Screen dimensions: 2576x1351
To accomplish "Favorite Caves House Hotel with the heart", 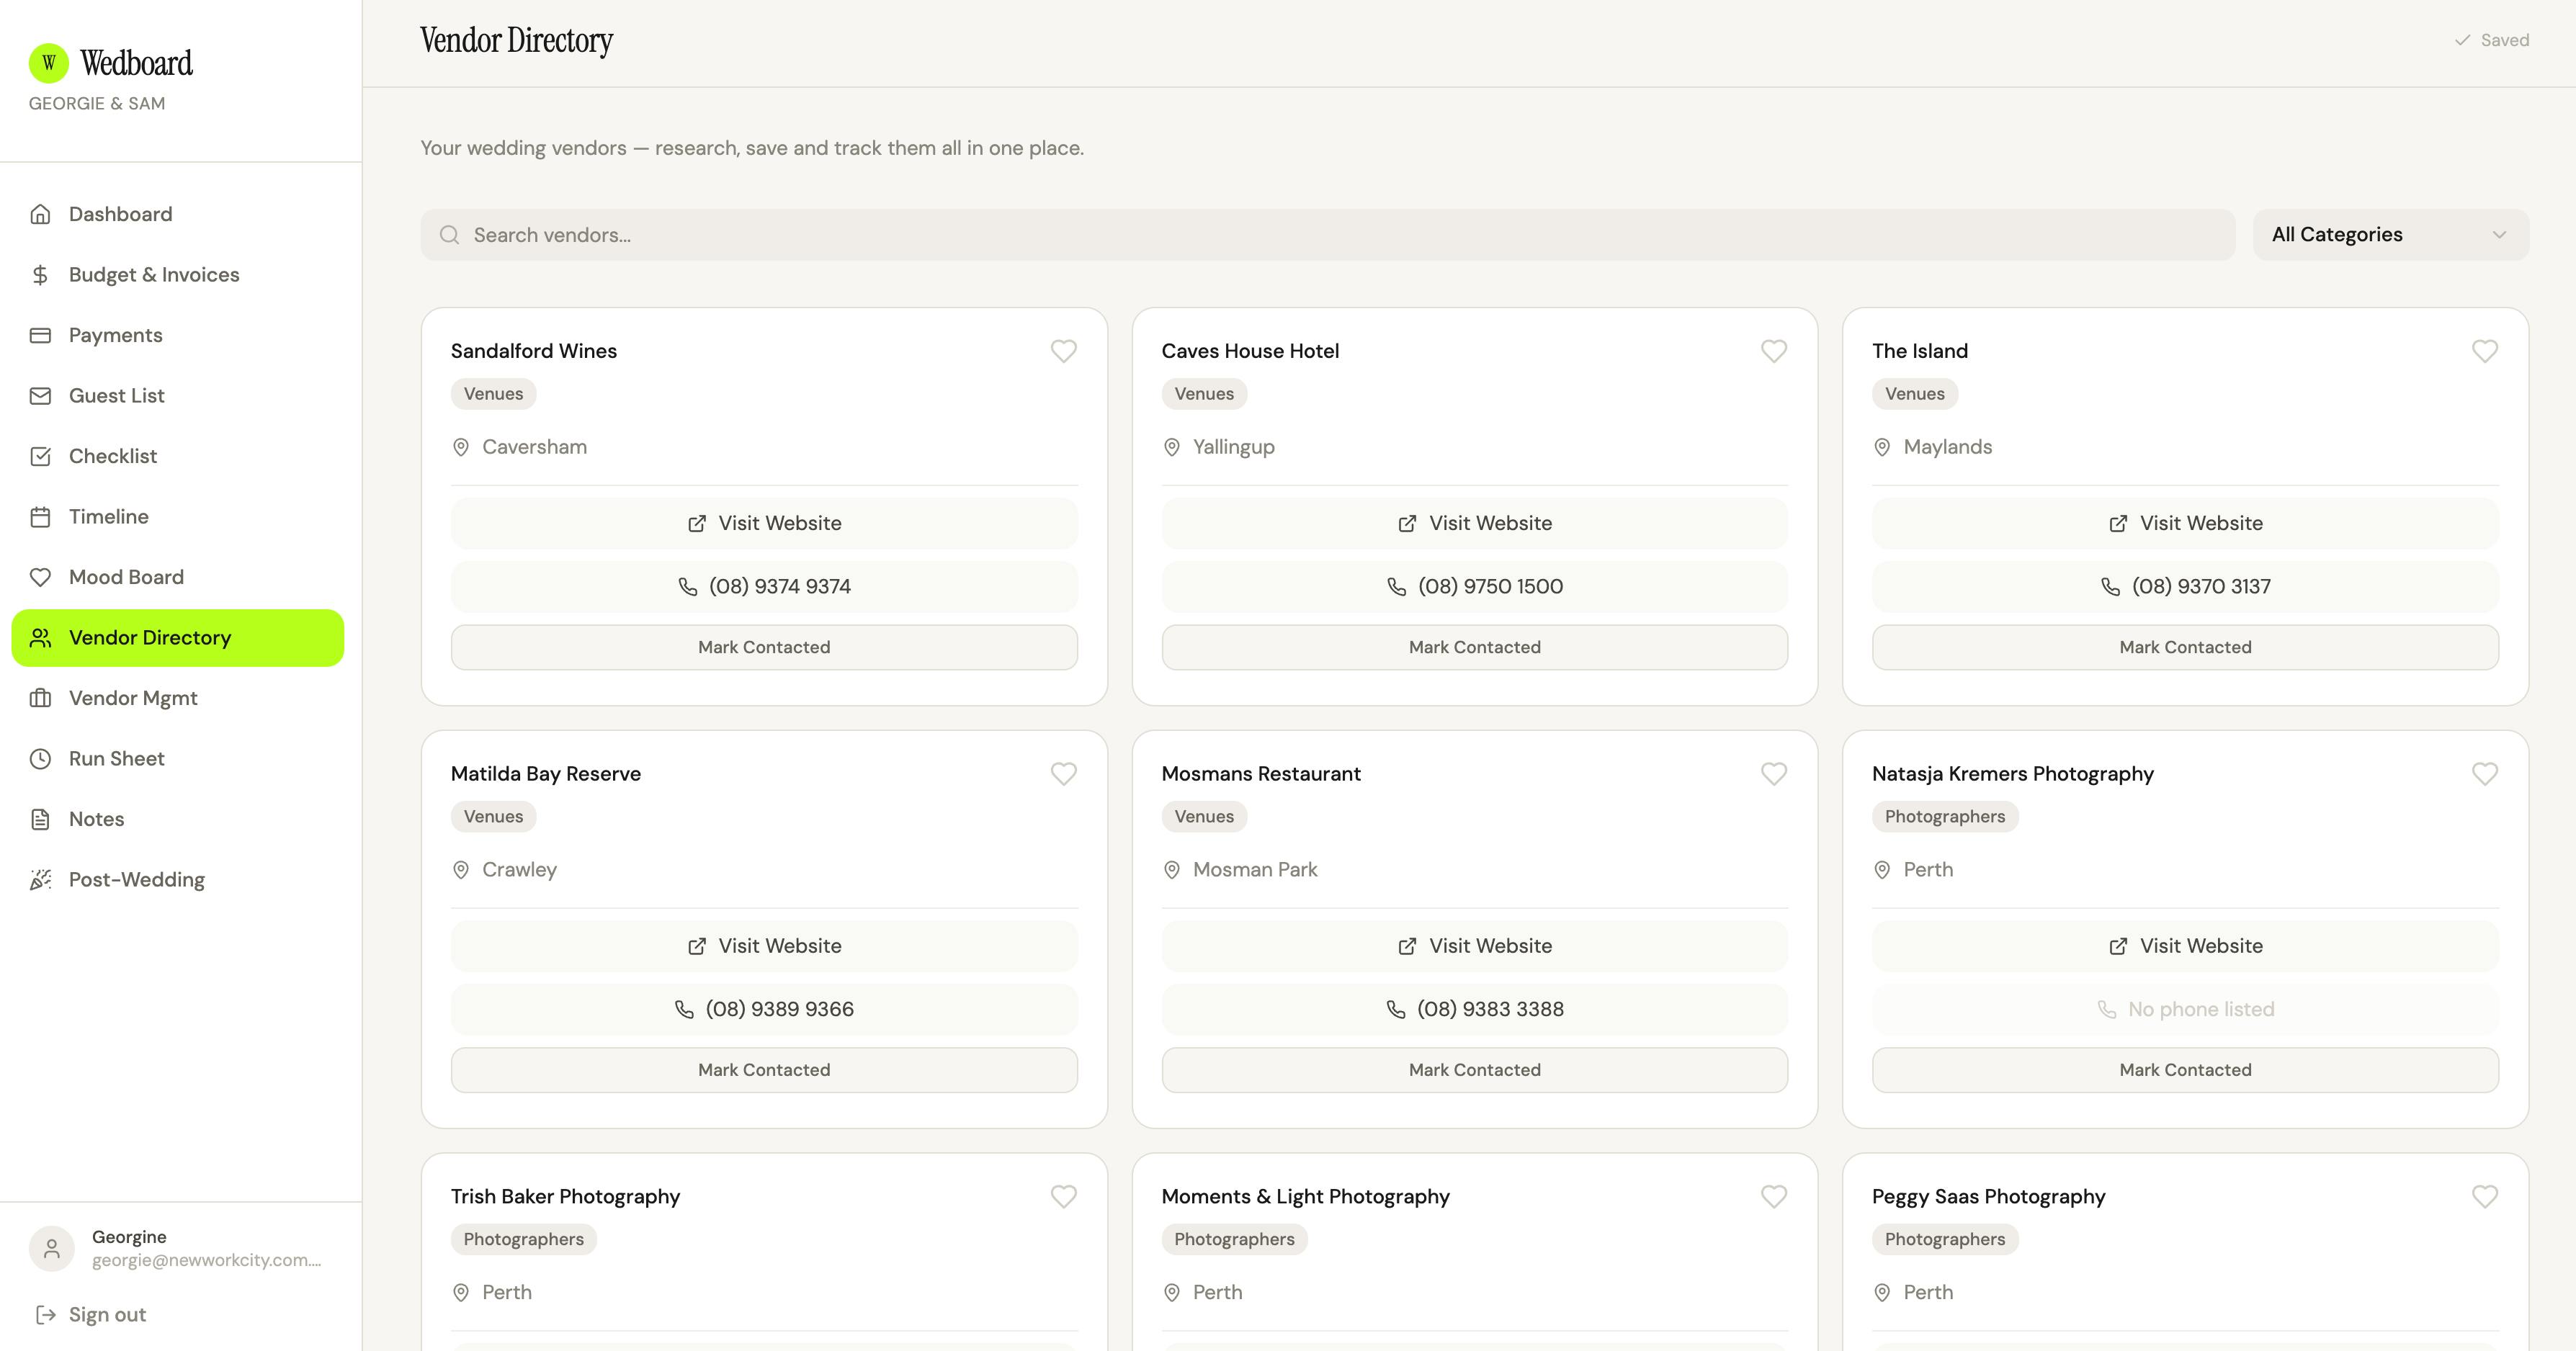I will (1774, 351).
